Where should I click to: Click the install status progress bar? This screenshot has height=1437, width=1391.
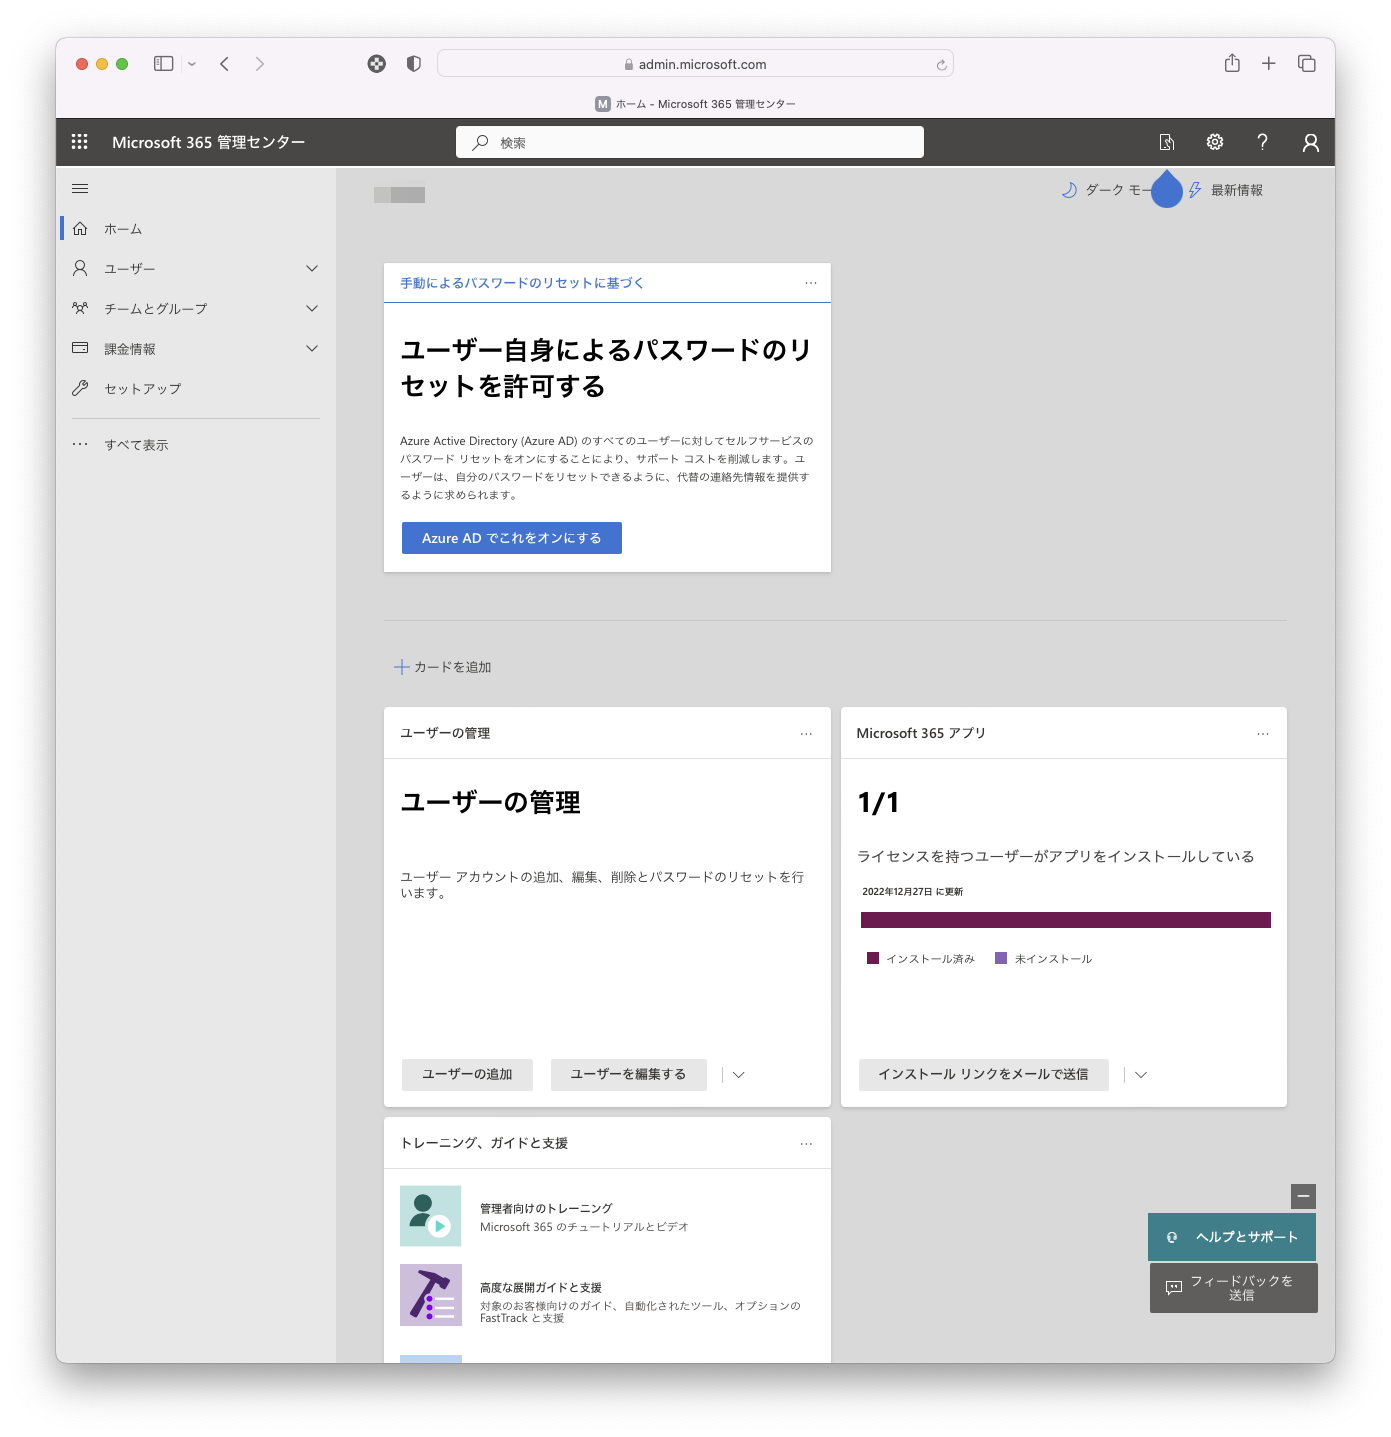[1066, 920]
